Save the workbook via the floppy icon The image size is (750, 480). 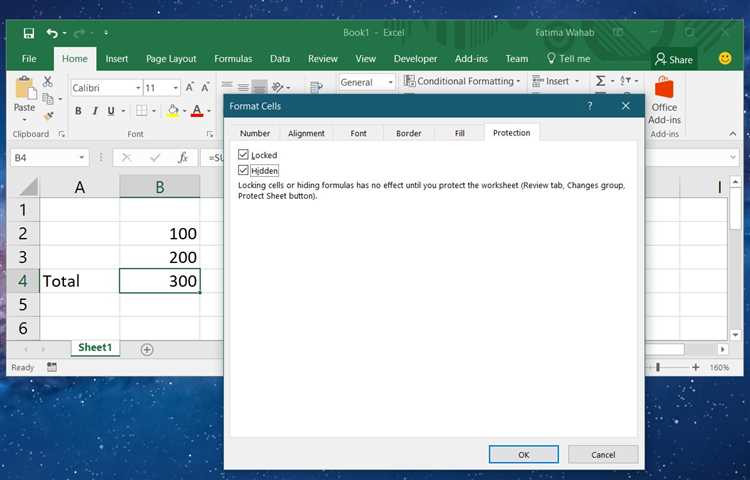[x=29, y=33]
